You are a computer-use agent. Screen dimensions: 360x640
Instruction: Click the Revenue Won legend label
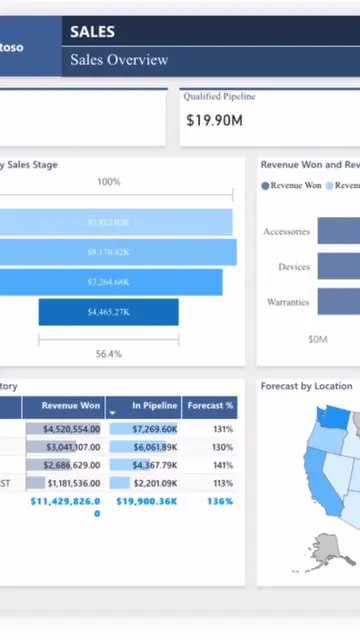click(x=296, y=185)
